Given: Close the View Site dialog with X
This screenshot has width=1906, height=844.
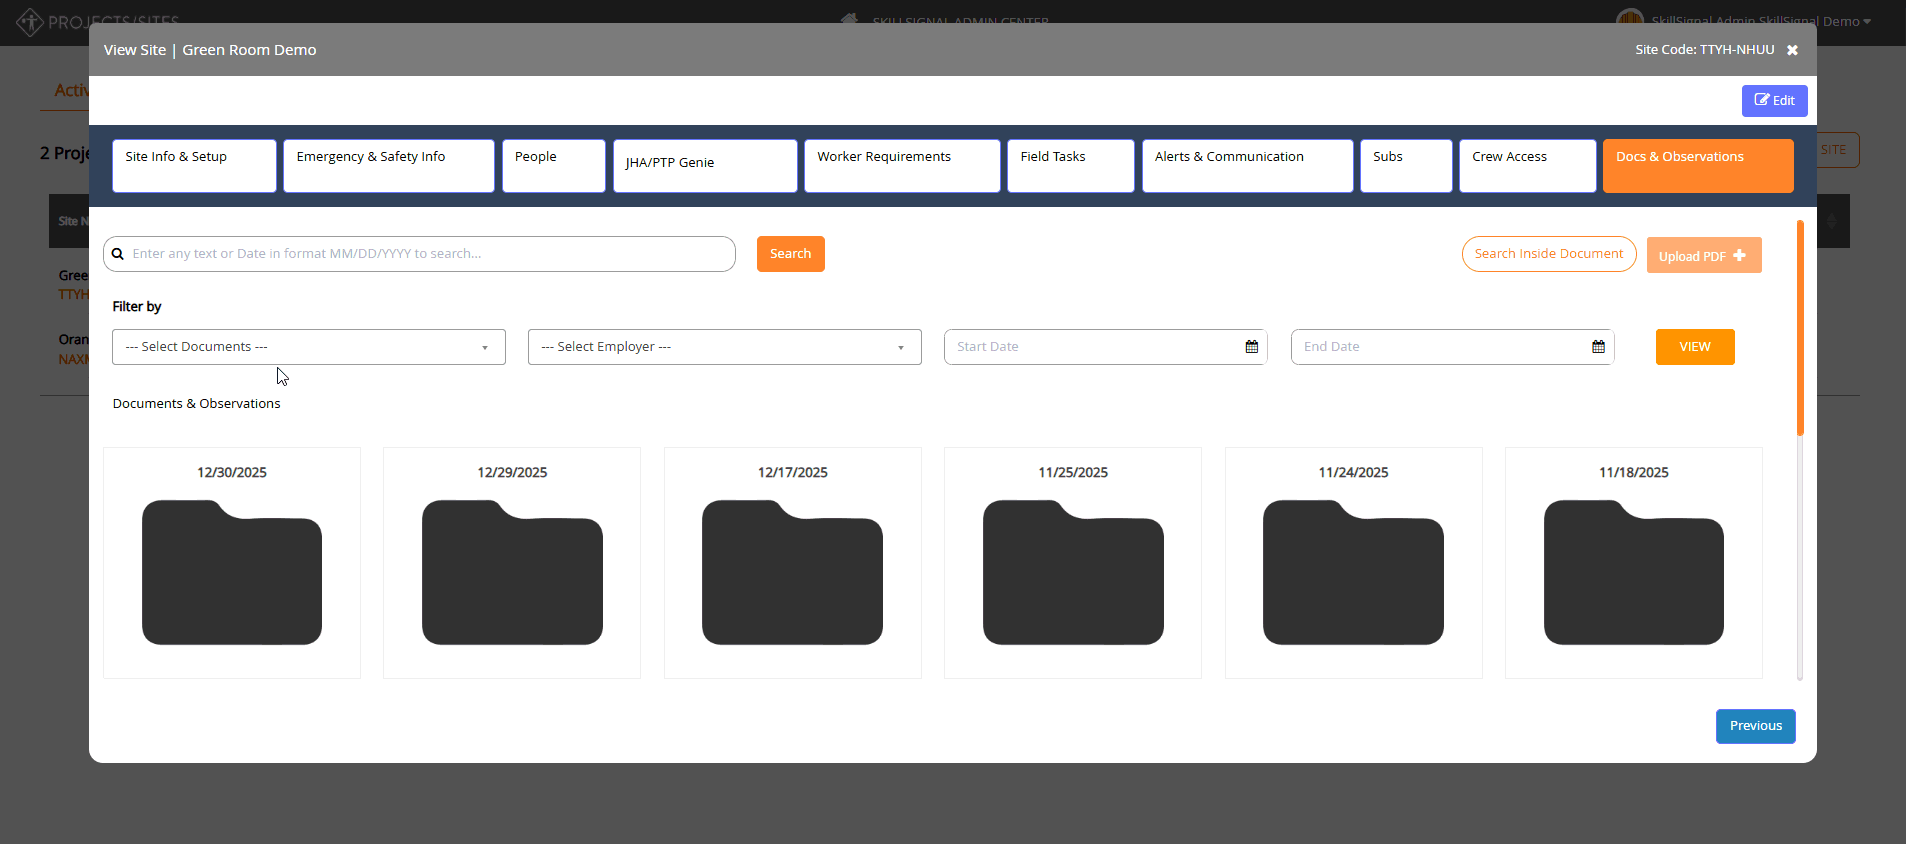Looking at the screenshot, I should click(x=1792, y=50).
